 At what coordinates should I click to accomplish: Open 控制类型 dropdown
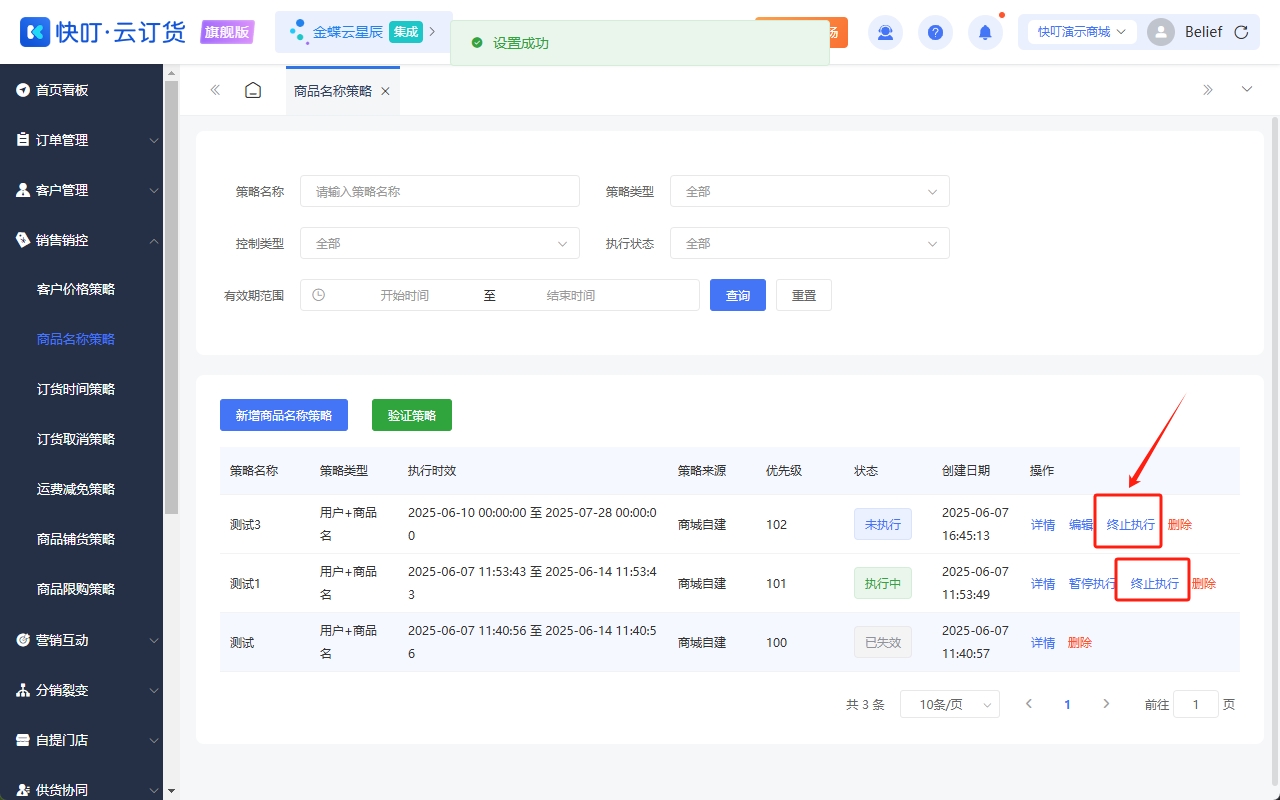[440, 243]
